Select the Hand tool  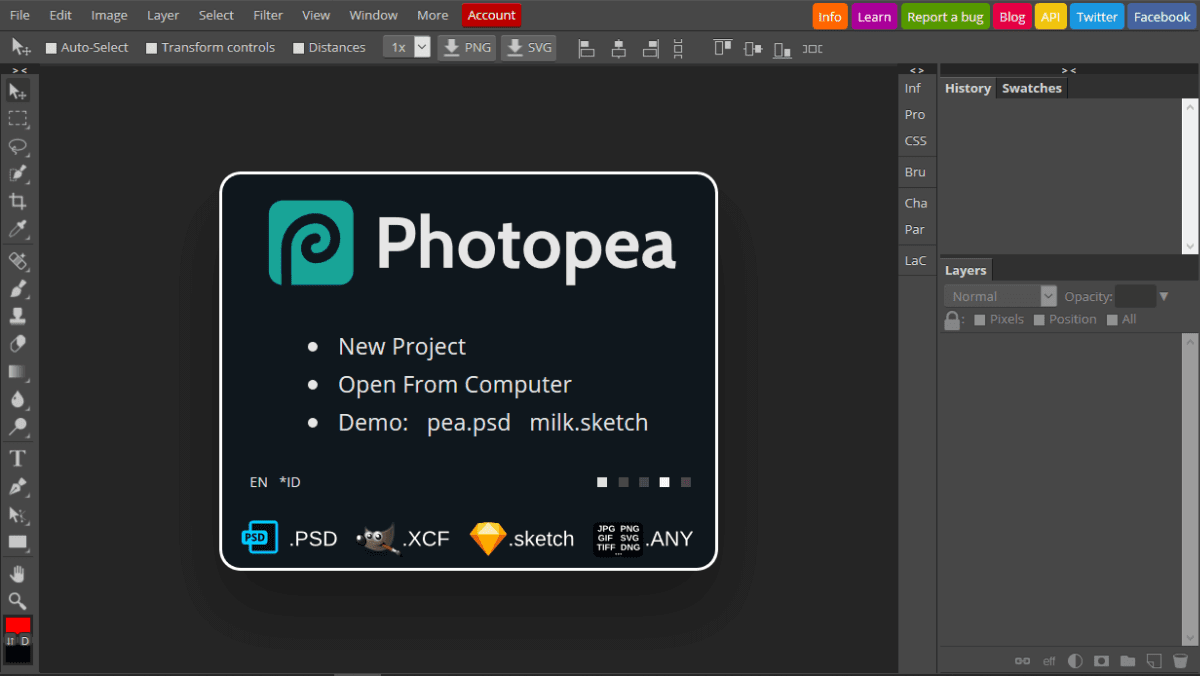coord(17,574)
